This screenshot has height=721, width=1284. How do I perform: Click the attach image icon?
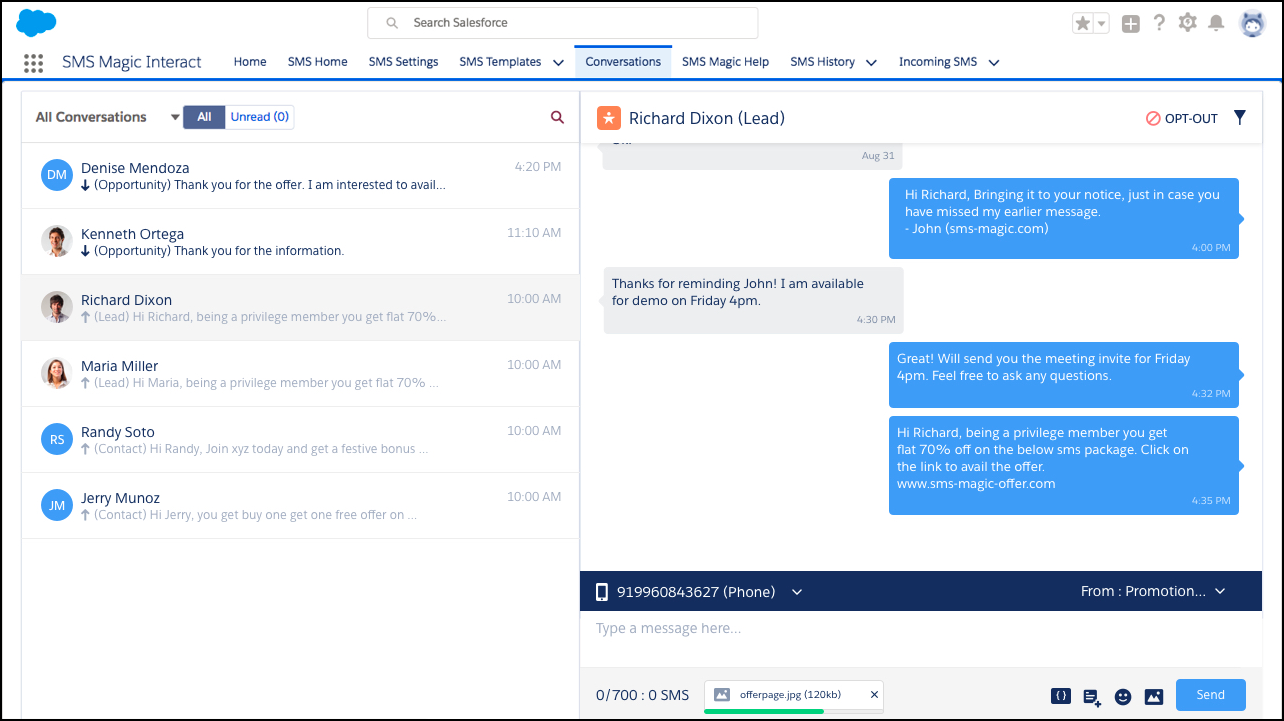(1153, 697)
